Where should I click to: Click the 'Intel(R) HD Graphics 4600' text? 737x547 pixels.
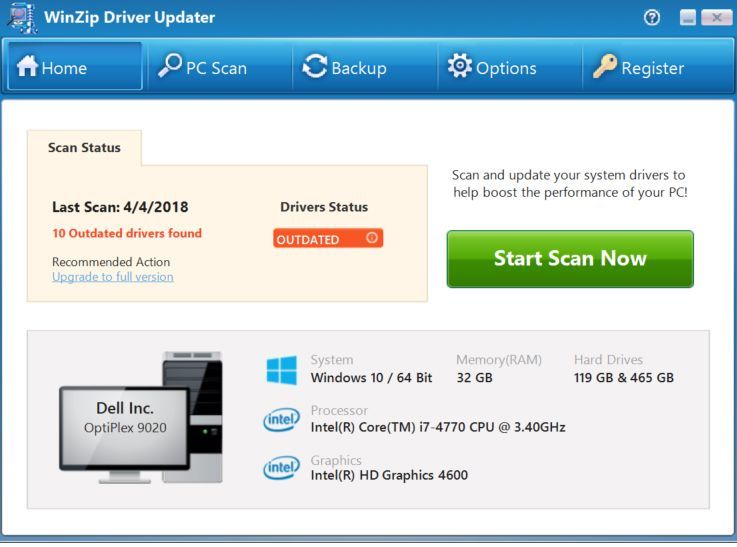pos(389,476)
